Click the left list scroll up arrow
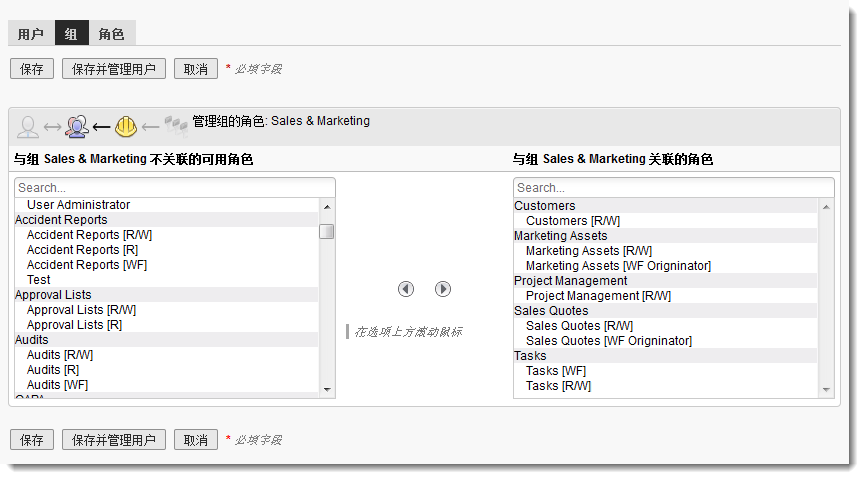Image resolution: width=864 pixels, height=479 pixels. tap(327, 207)
